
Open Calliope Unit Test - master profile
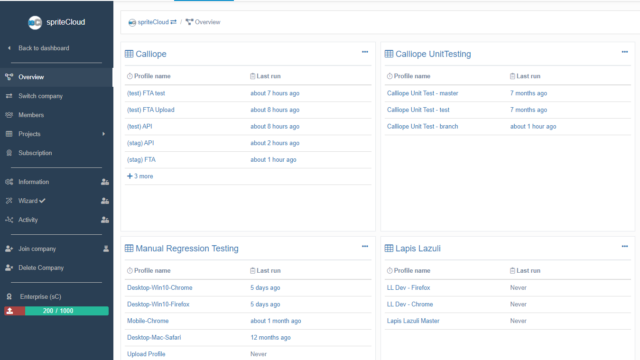point(422,93)
